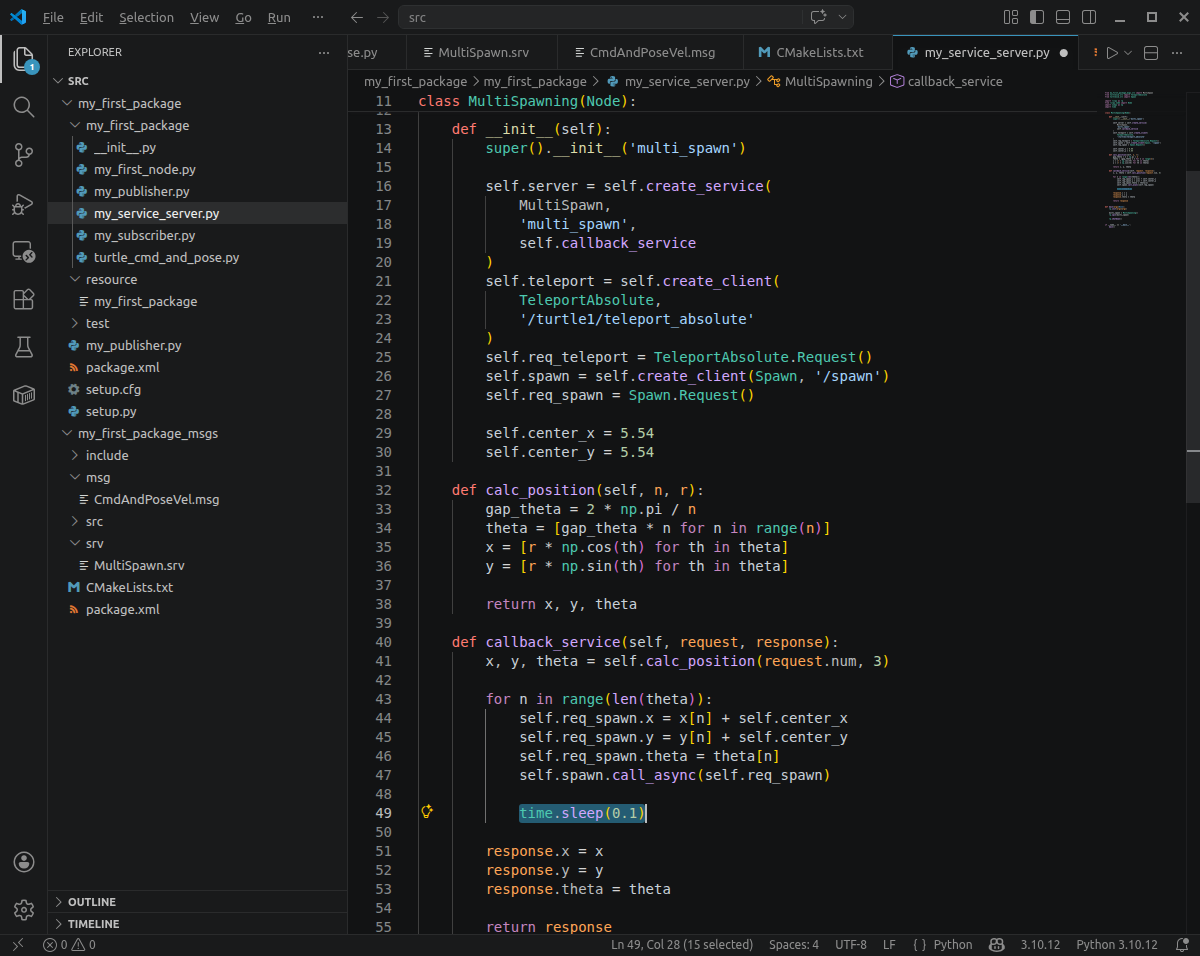Open the Edit menu
This screenshot has width=1200, height=956.
click(x=91, y=17)
